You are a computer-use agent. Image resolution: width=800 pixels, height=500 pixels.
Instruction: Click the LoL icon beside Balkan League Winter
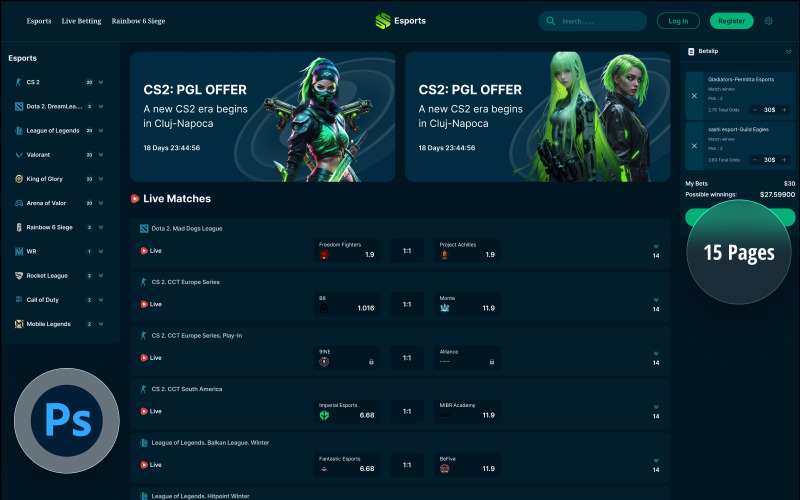(144, 442)
